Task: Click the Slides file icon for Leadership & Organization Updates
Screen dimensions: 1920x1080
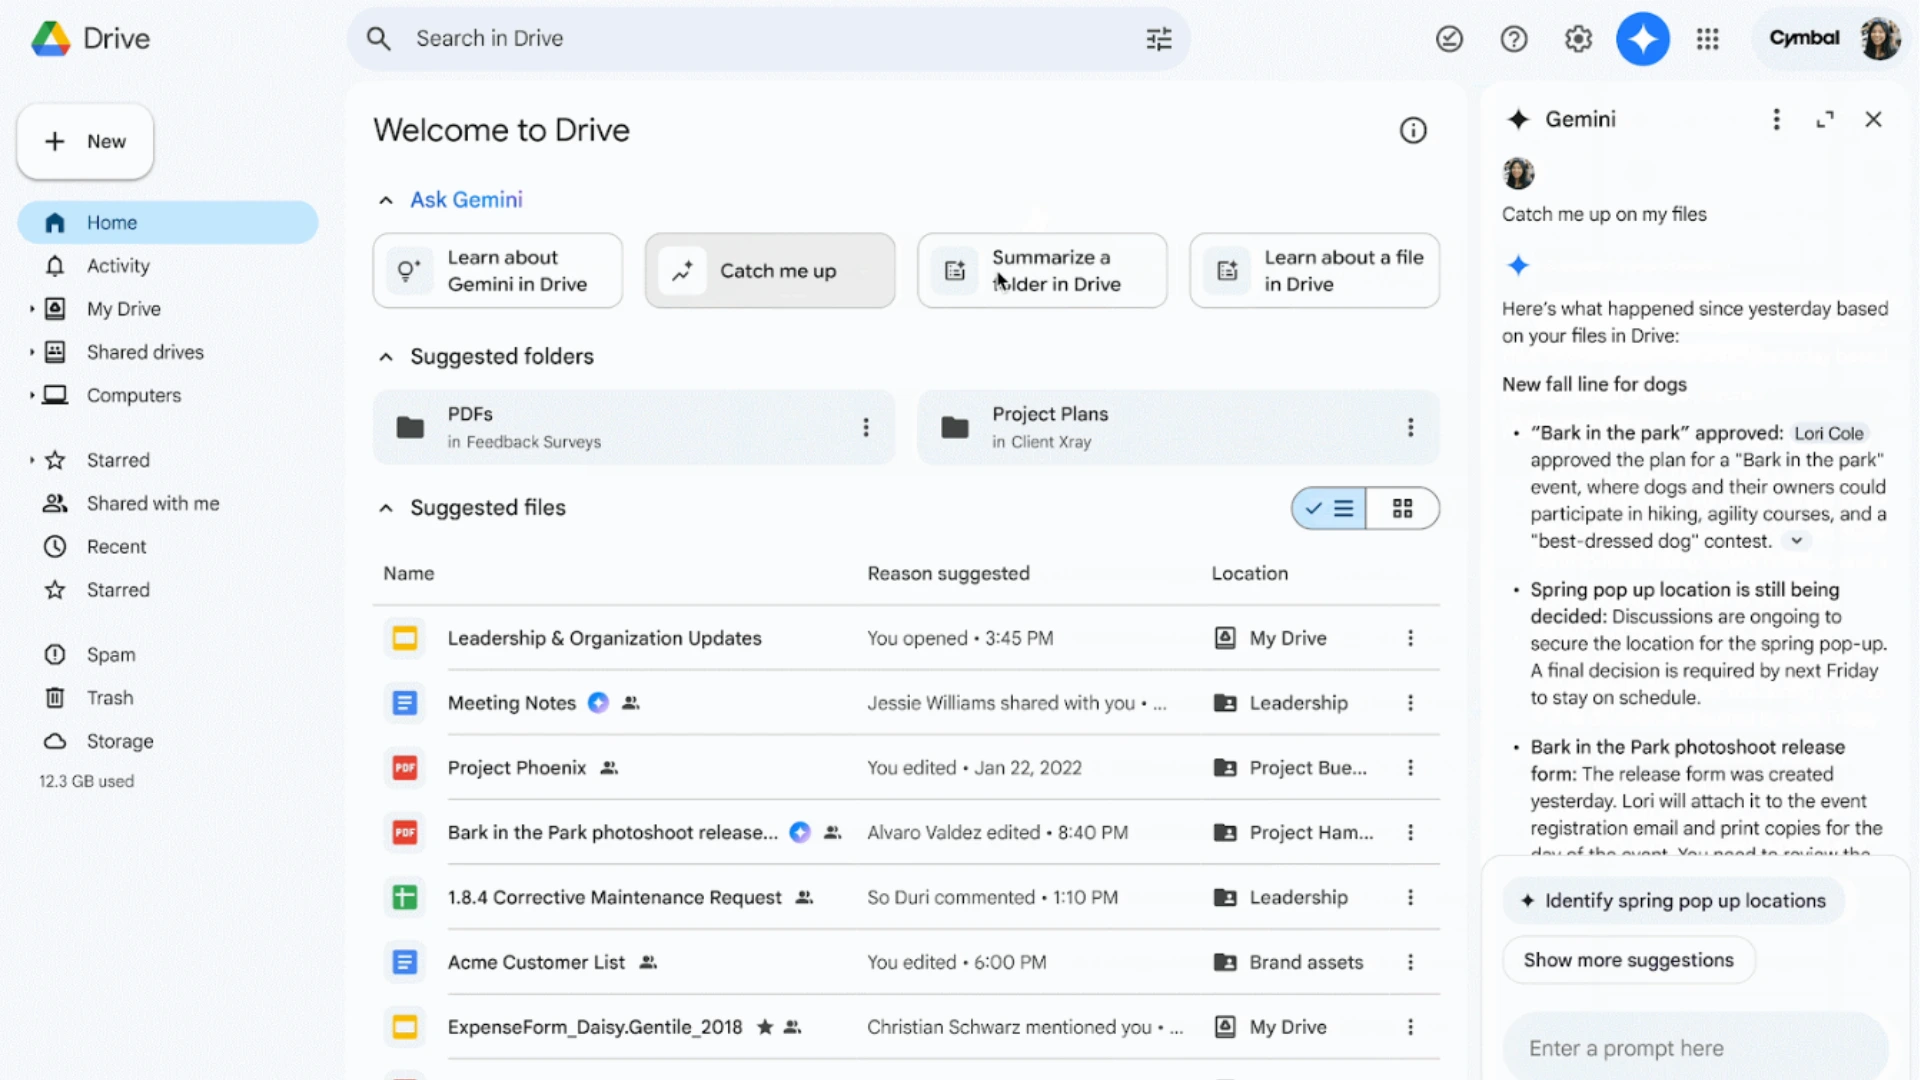Action: pyautogui.click(x=405, y=638)
